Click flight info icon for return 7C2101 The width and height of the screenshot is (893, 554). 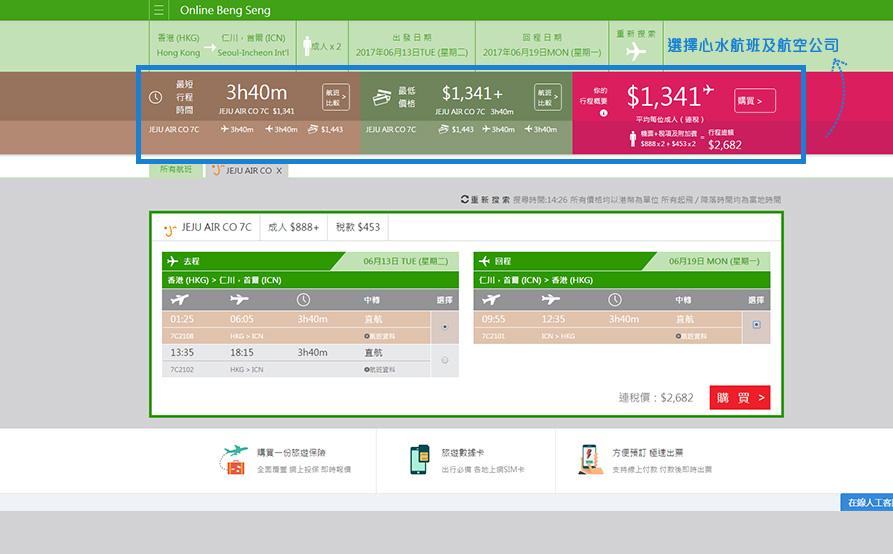[x=678, y=336]
